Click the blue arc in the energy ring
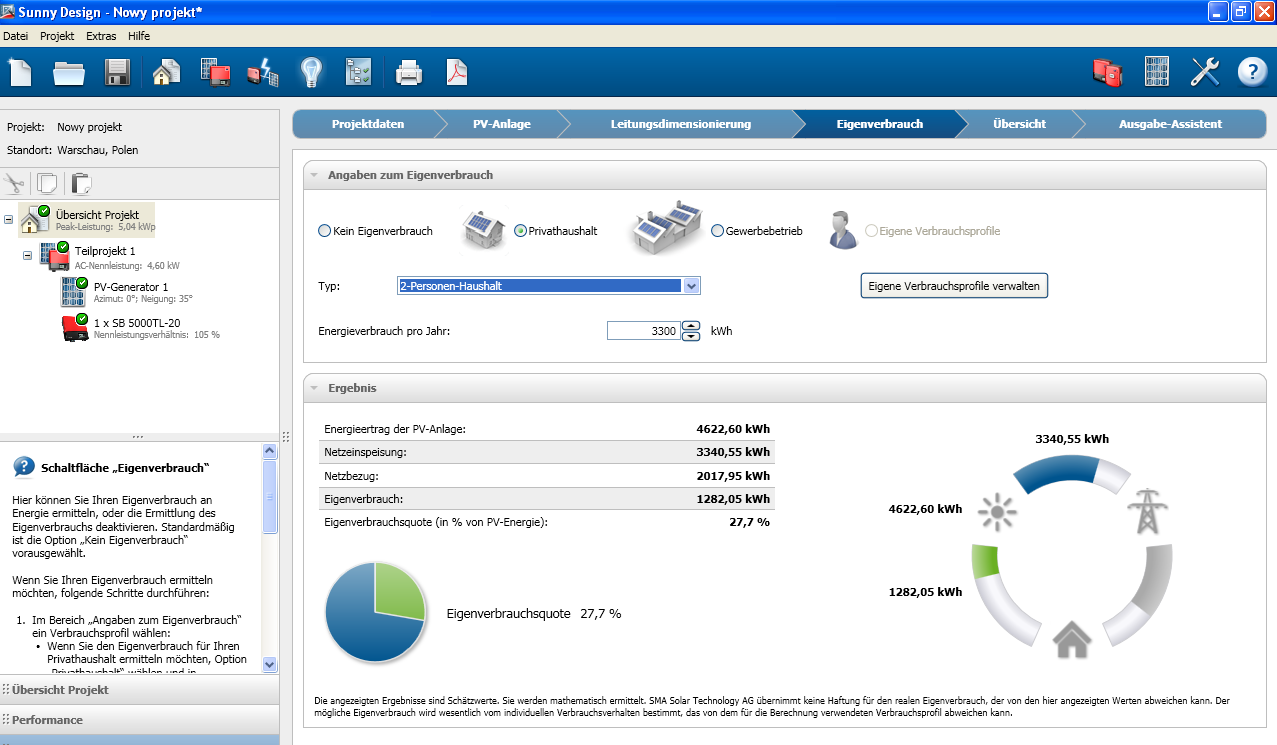The width and height of the screenshot is (1277, 745). [x=1057, y=476]
